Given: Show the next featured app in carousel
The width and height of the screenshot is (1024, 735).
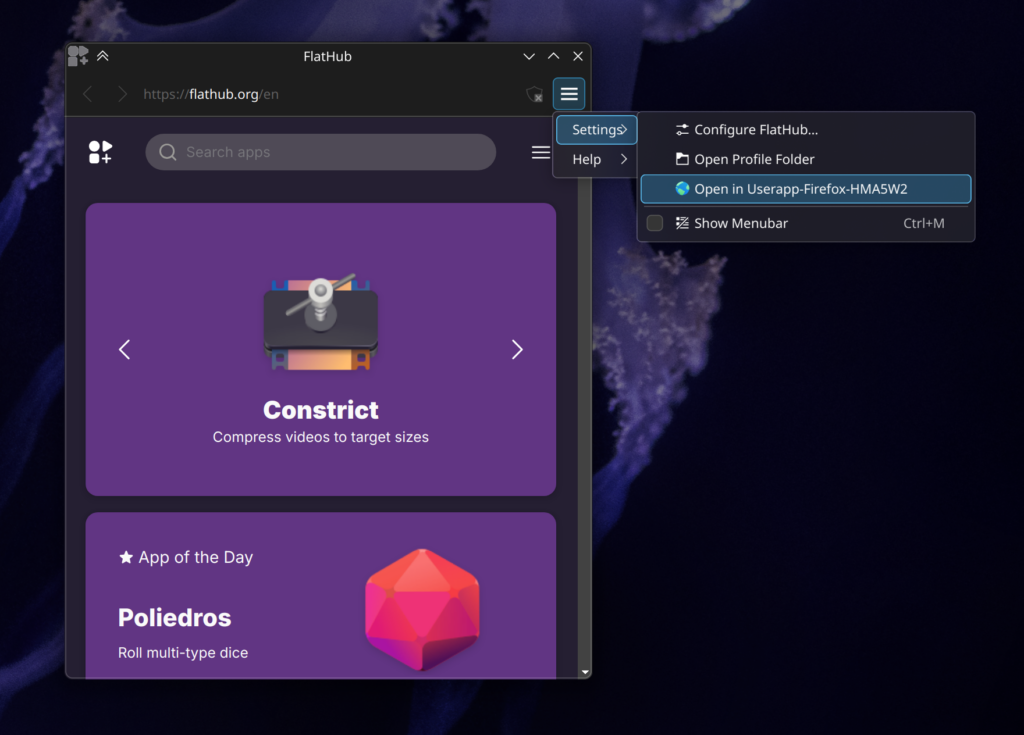Looking at the screenshot, I should point(517,349).
